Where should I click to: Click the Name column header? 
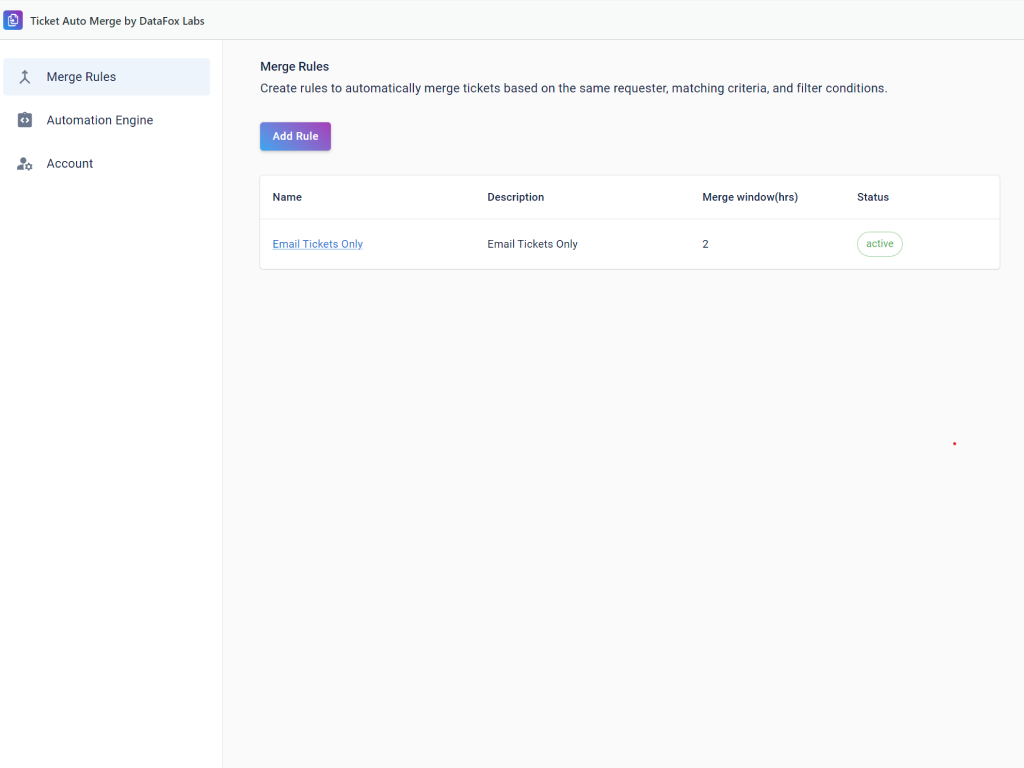click(x=287, y=197)
